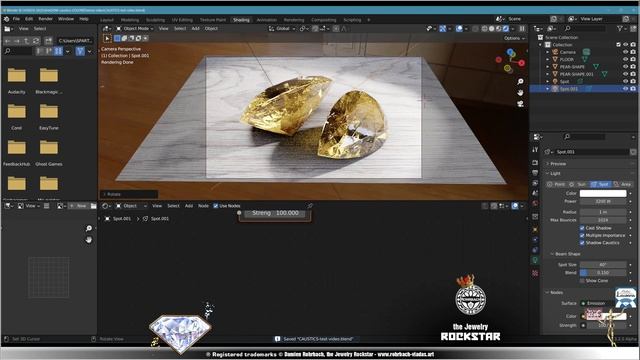Screen dimensions: 640x360
Task: Click the pin icon in node editor header
Action: point(310,206)
